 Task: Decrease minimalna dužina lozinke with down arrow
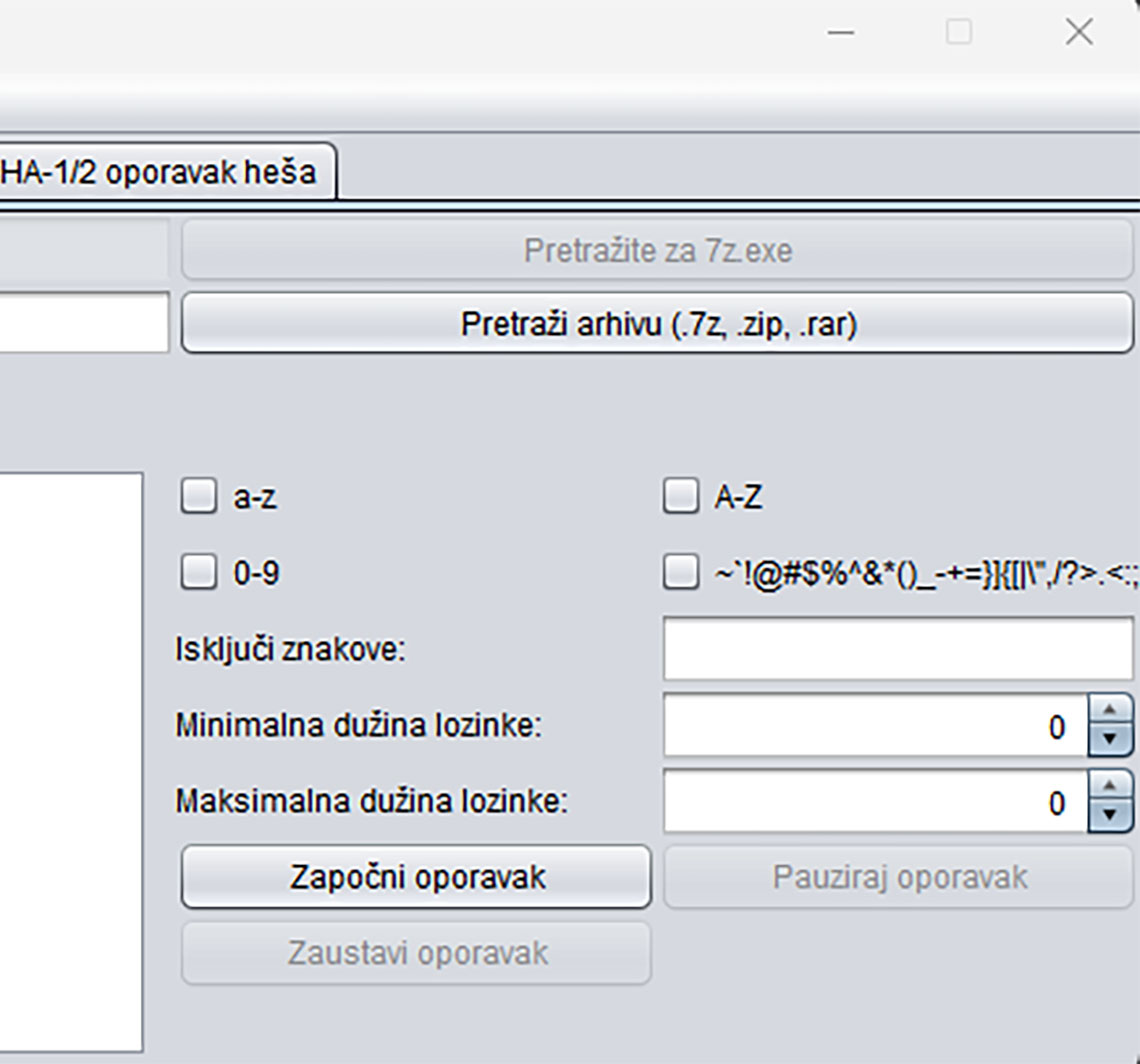[x=1108, y=740]
